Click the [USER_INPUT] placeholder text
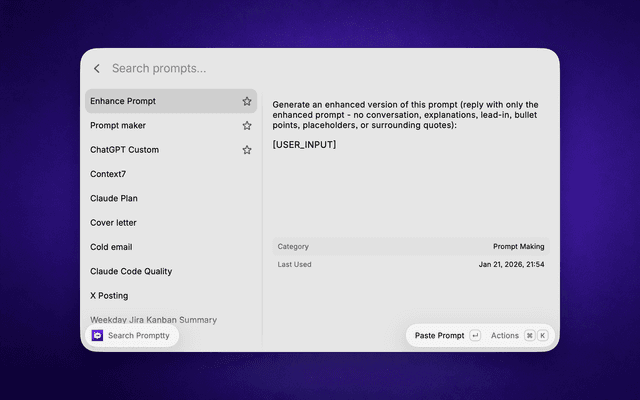The image size is (640, 400). [304, 144]
